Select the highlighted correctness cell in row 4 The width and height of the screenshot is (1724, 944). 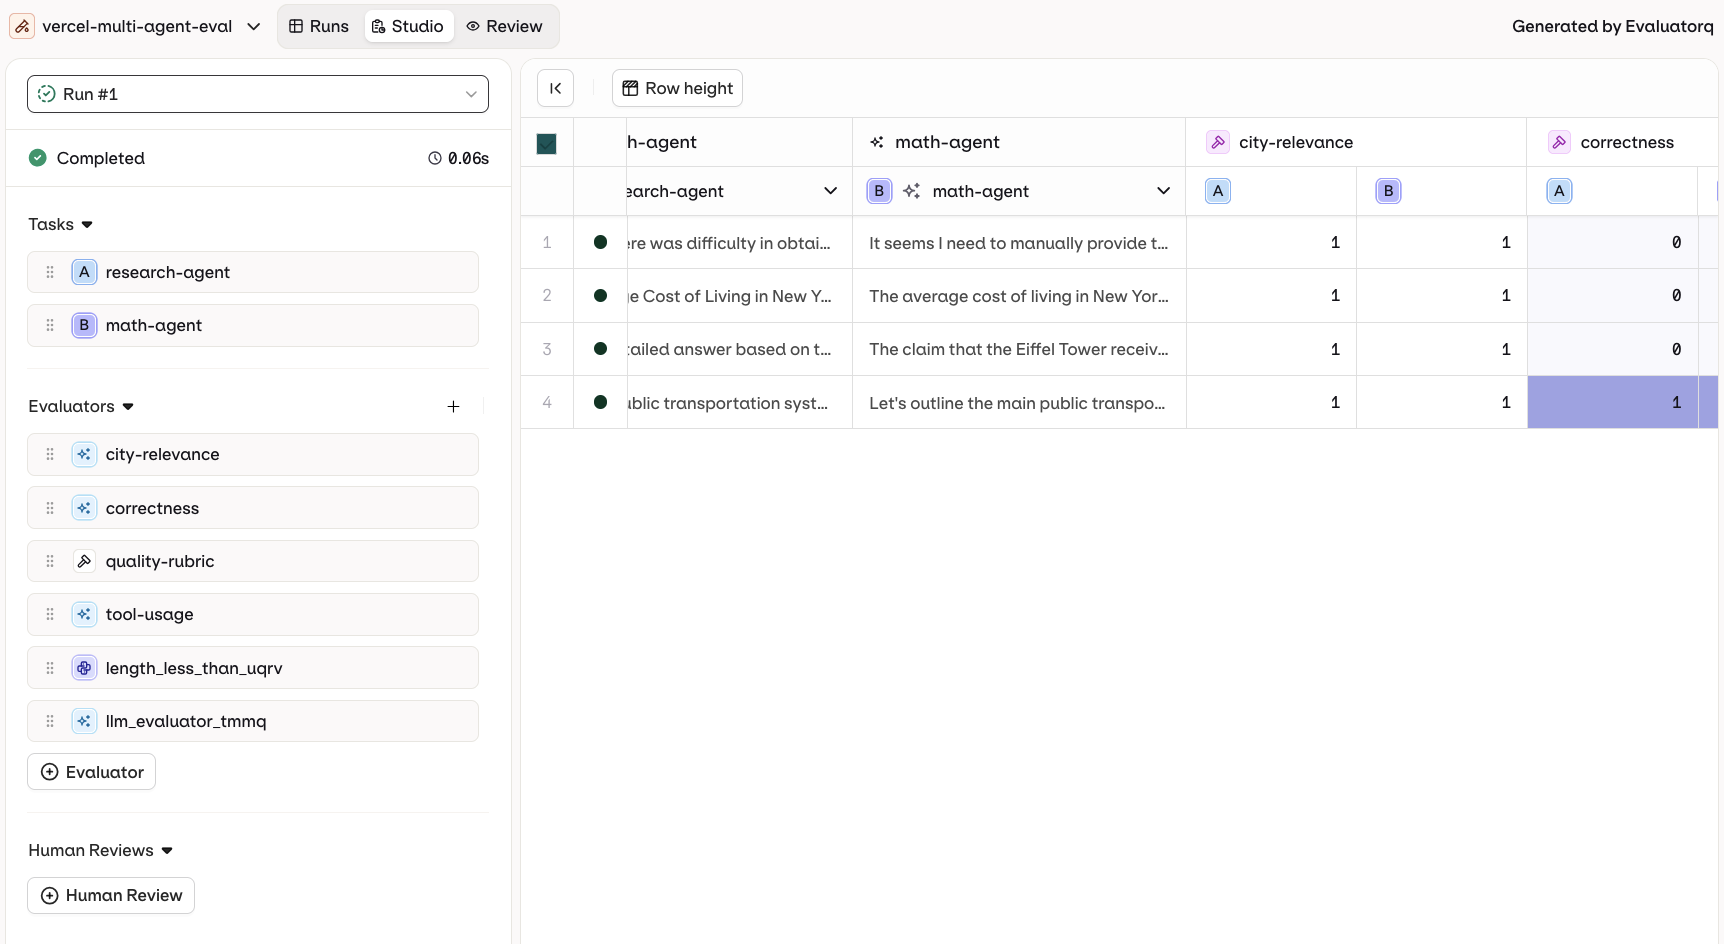tap(1613, 402)
